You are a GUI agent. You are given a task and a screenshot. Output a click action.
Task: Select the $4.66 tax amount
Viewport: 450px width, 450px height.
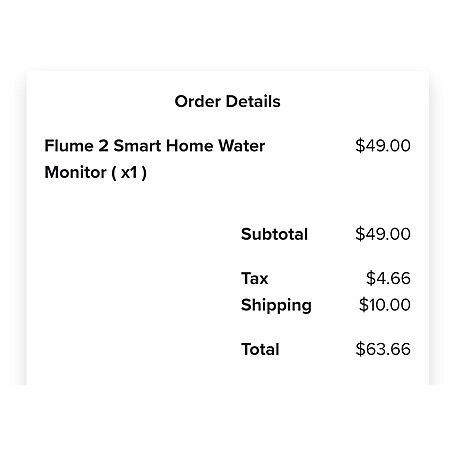tap(388, 278)
